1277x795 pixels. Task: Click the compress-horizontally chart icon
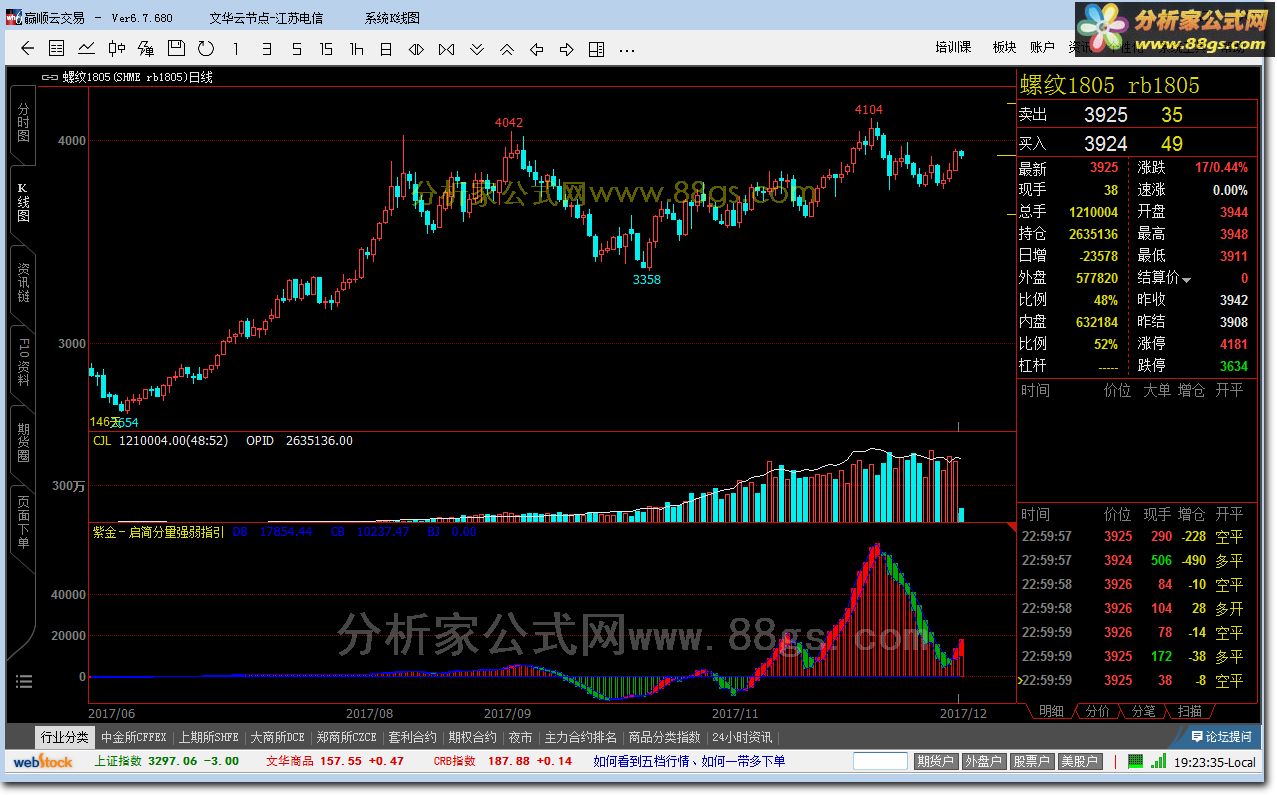point(446,48)
